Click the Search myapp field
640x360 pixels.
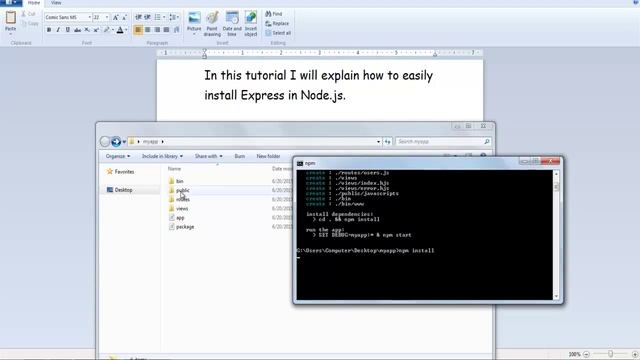point(443,142)
